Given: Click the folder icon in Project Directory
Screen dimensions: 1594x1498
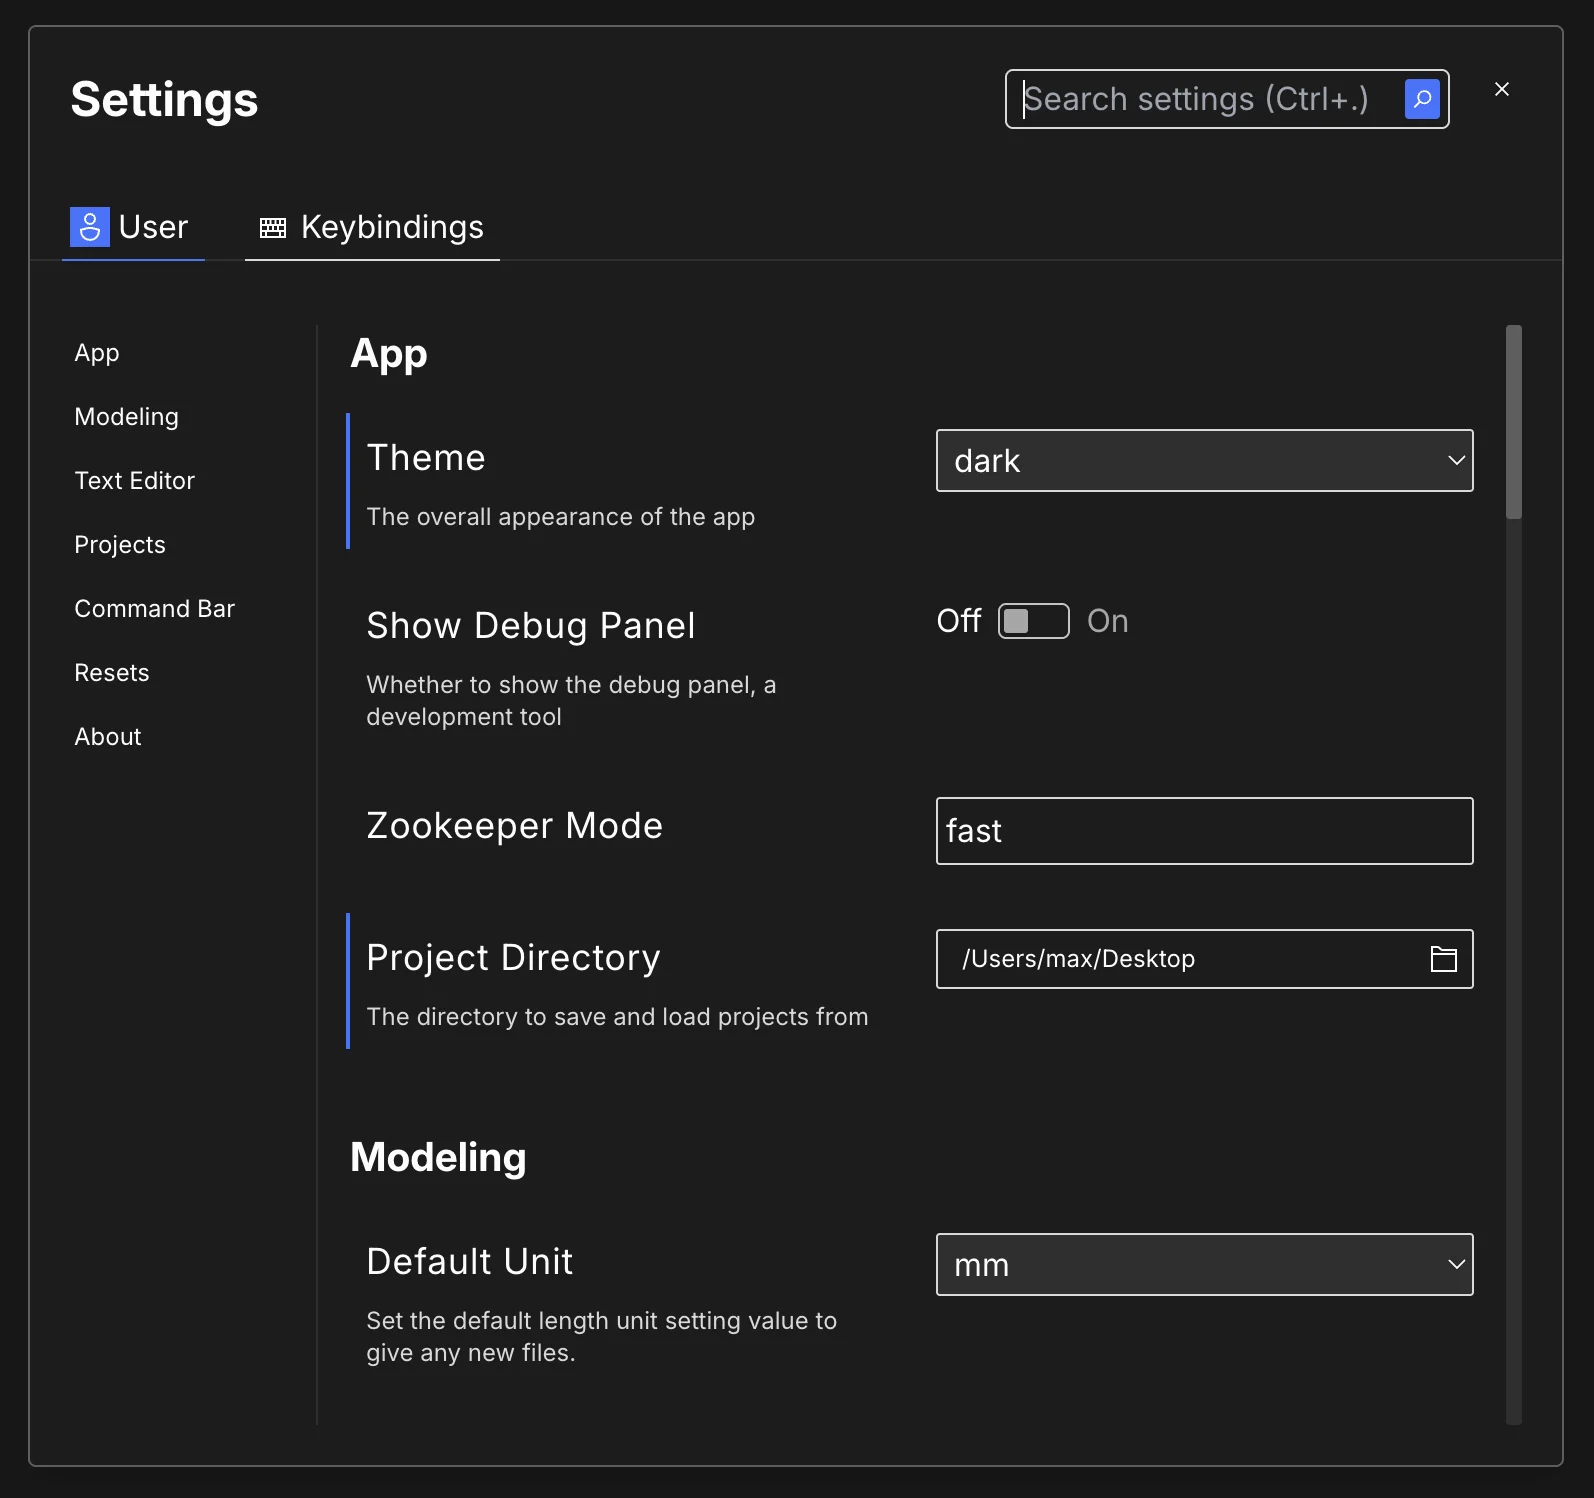Looking at the screenshot, I should 1443,959.
